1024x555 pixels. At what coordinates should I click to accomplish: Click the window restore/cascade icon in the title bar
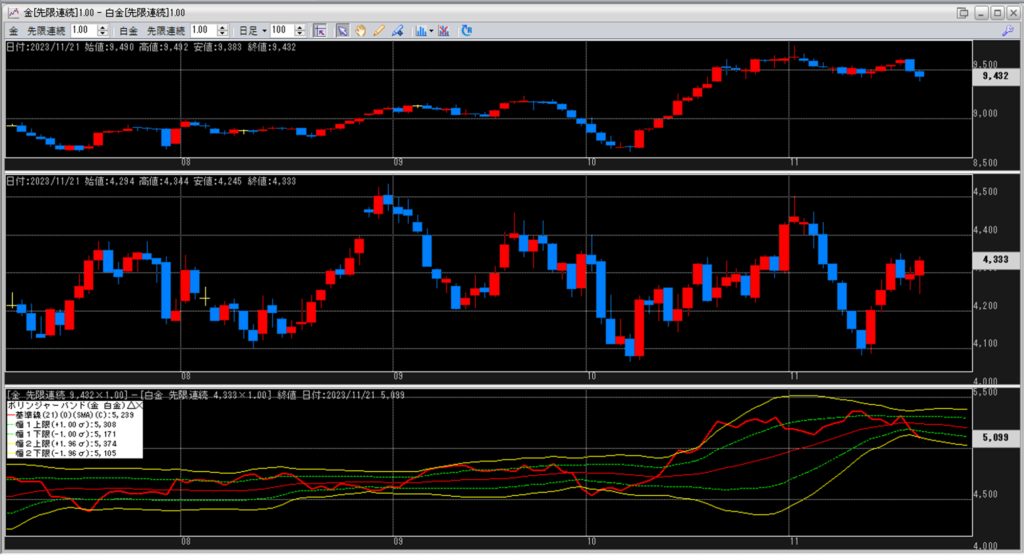[x=962, y=12]
